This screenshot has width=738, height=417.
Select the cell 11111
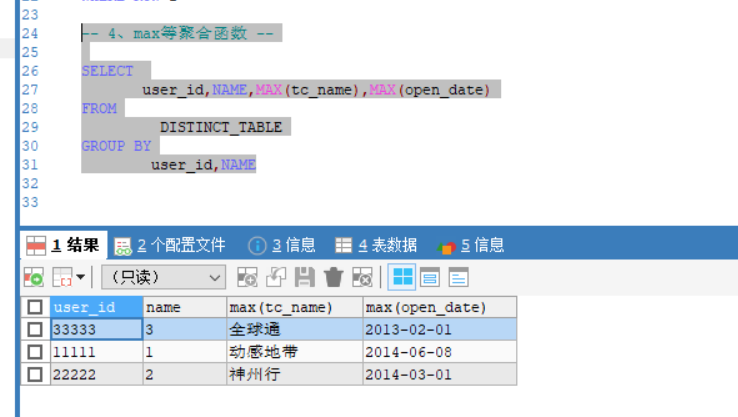tap(96, 352)
